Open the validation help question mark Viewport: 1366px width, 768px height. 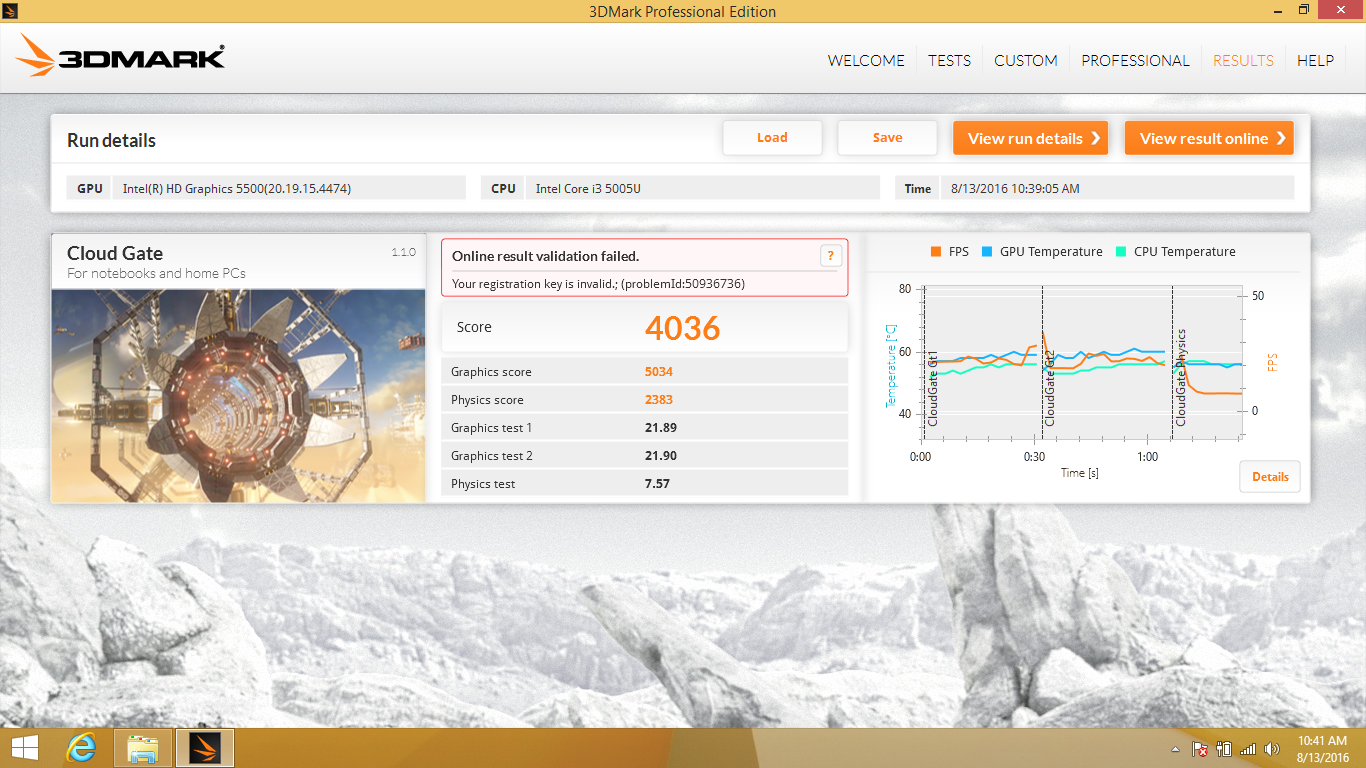pyautogui.click(x=830, y=256)
